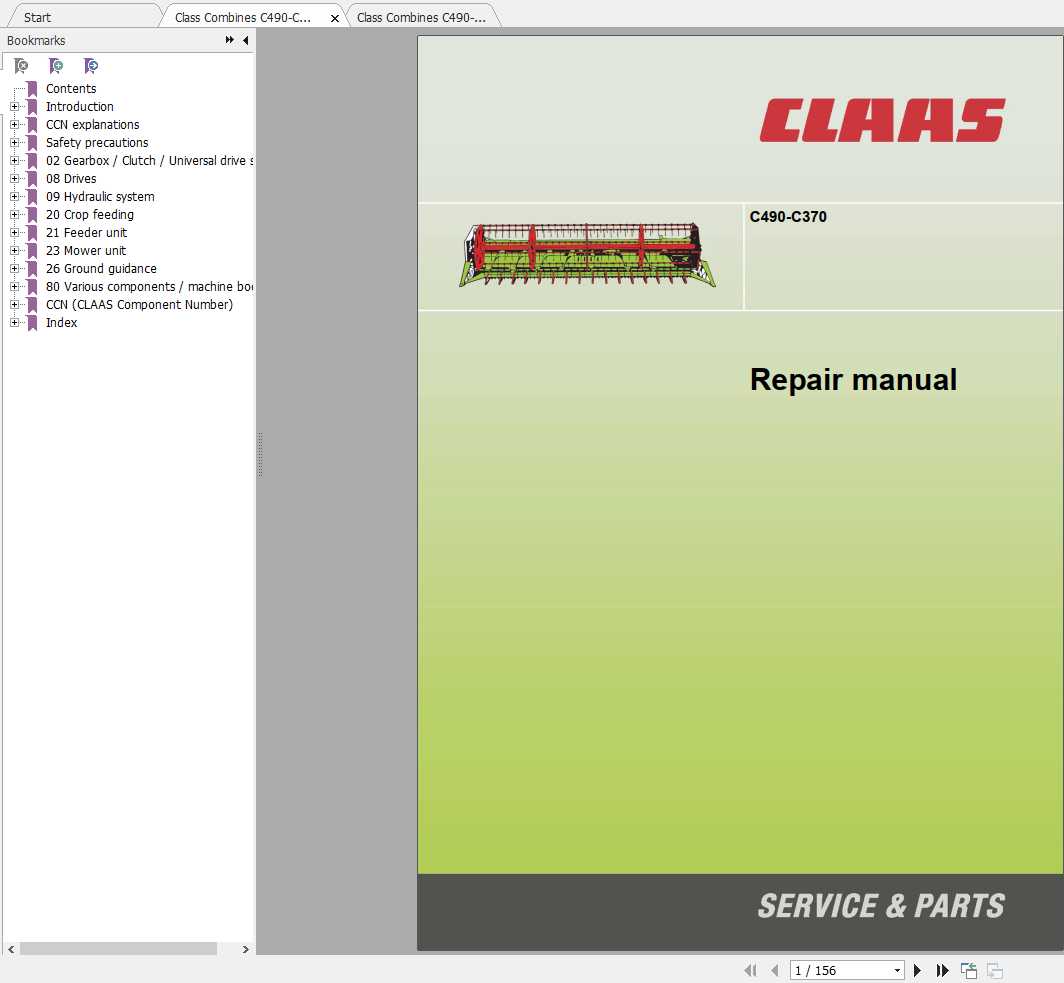Screen dimensions: 1064x983
Task: Expand the CCN explanations bookmark
Action: 14,125
